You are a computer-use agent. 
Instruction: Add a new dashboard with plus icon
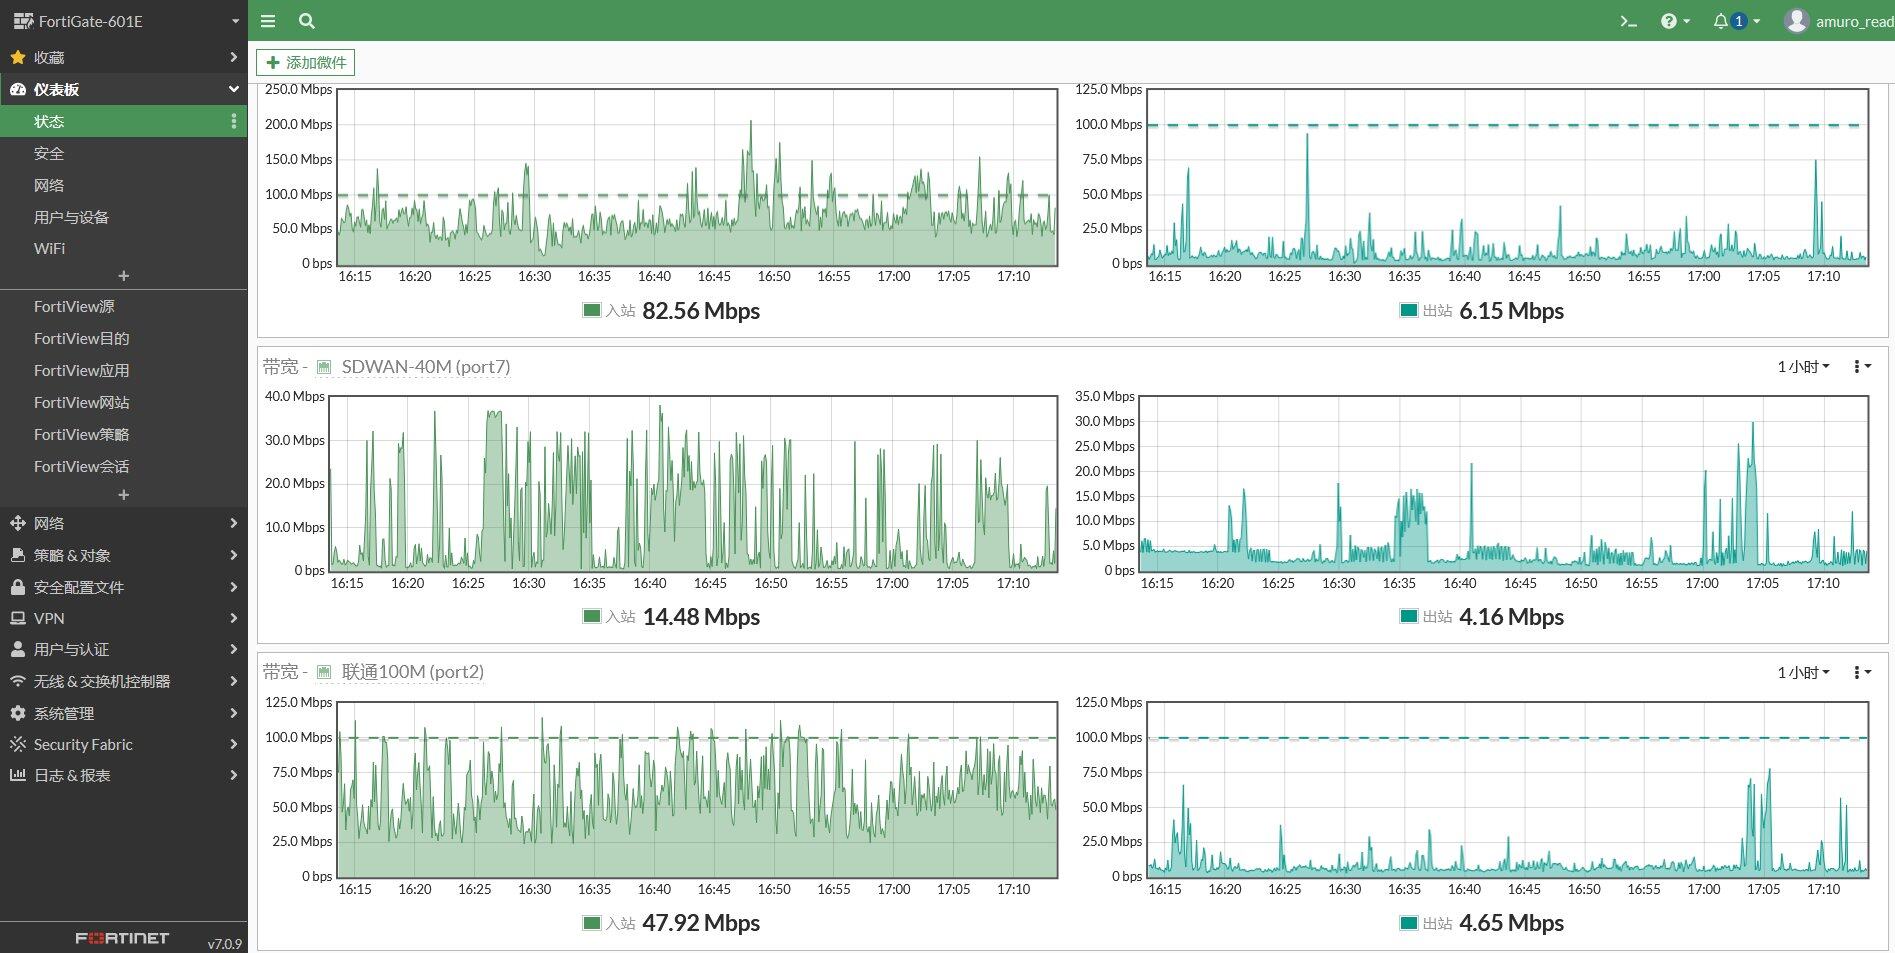coord(124,275)
